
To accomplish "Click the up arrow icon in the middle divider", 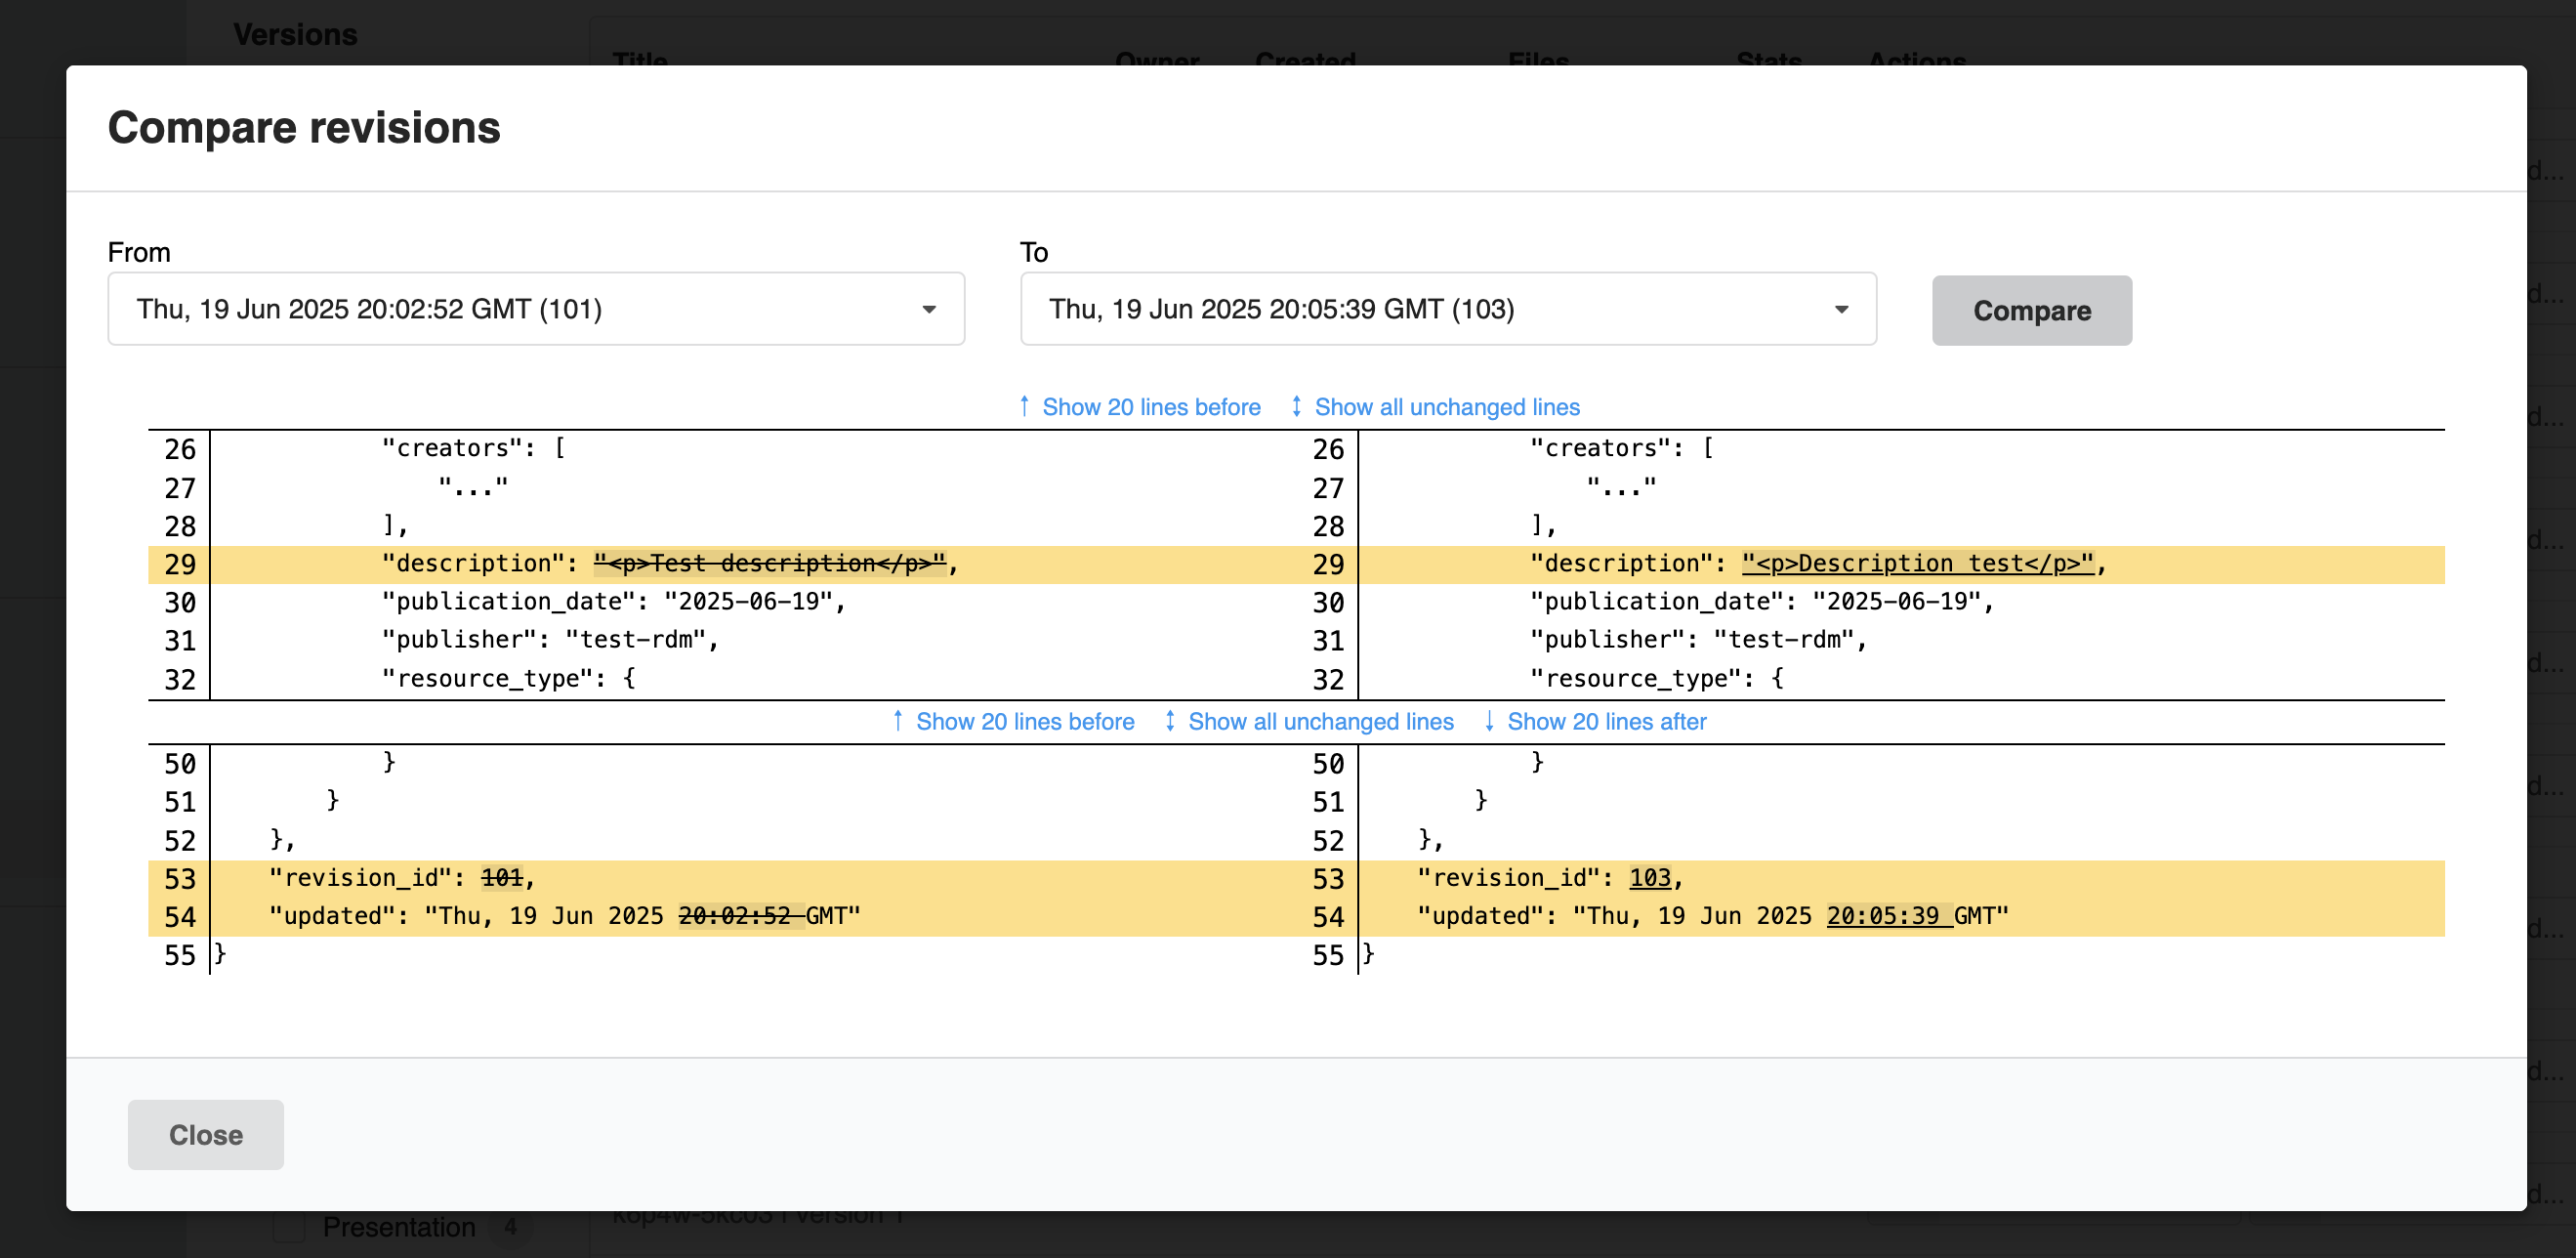I will click(897, 721).
